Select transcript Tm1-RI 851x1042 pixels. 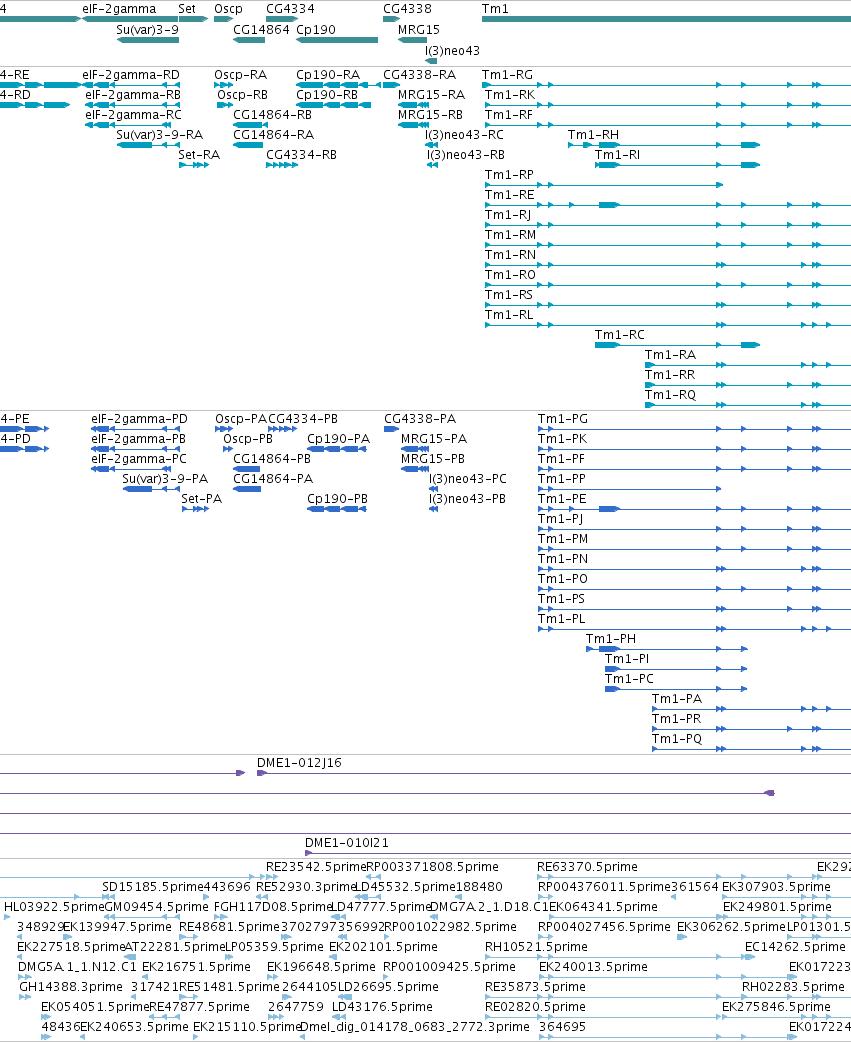[678, 165]
